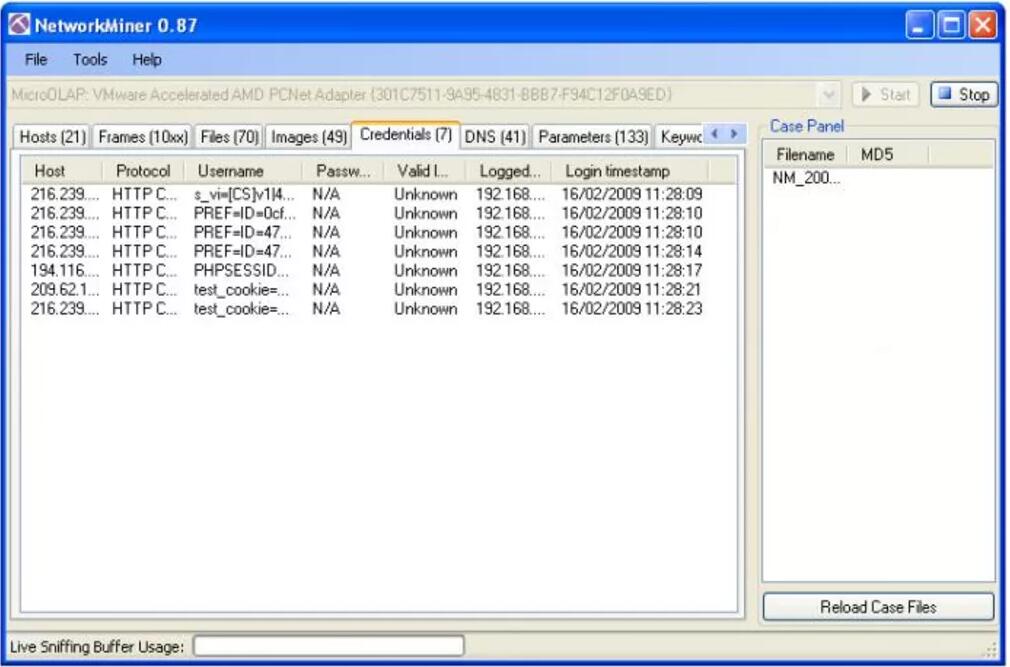Open the Tools menu
The image size is (1010, 667).
[x=89, y=60]
